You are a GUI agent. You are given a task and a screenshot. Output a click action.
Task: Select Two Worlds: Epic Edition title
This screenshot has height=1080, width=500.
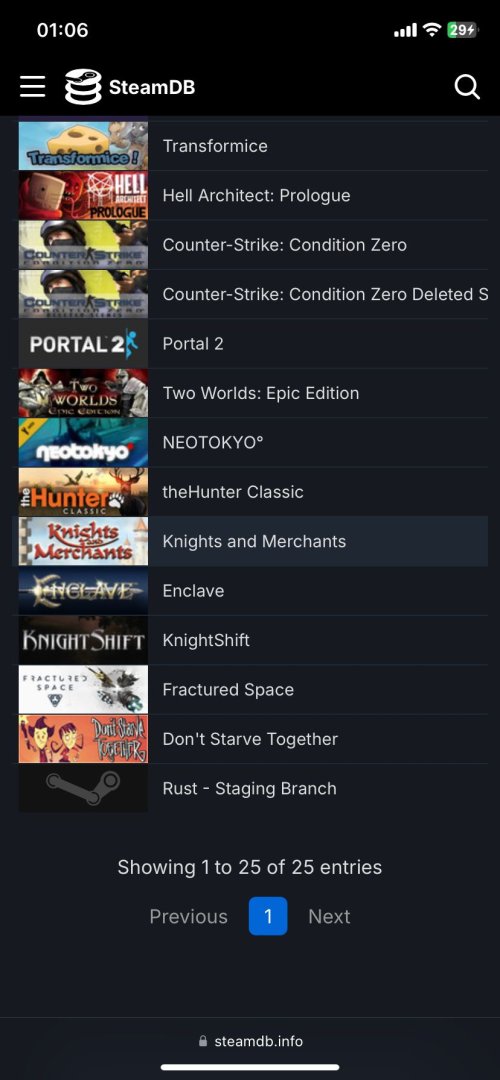260,393
